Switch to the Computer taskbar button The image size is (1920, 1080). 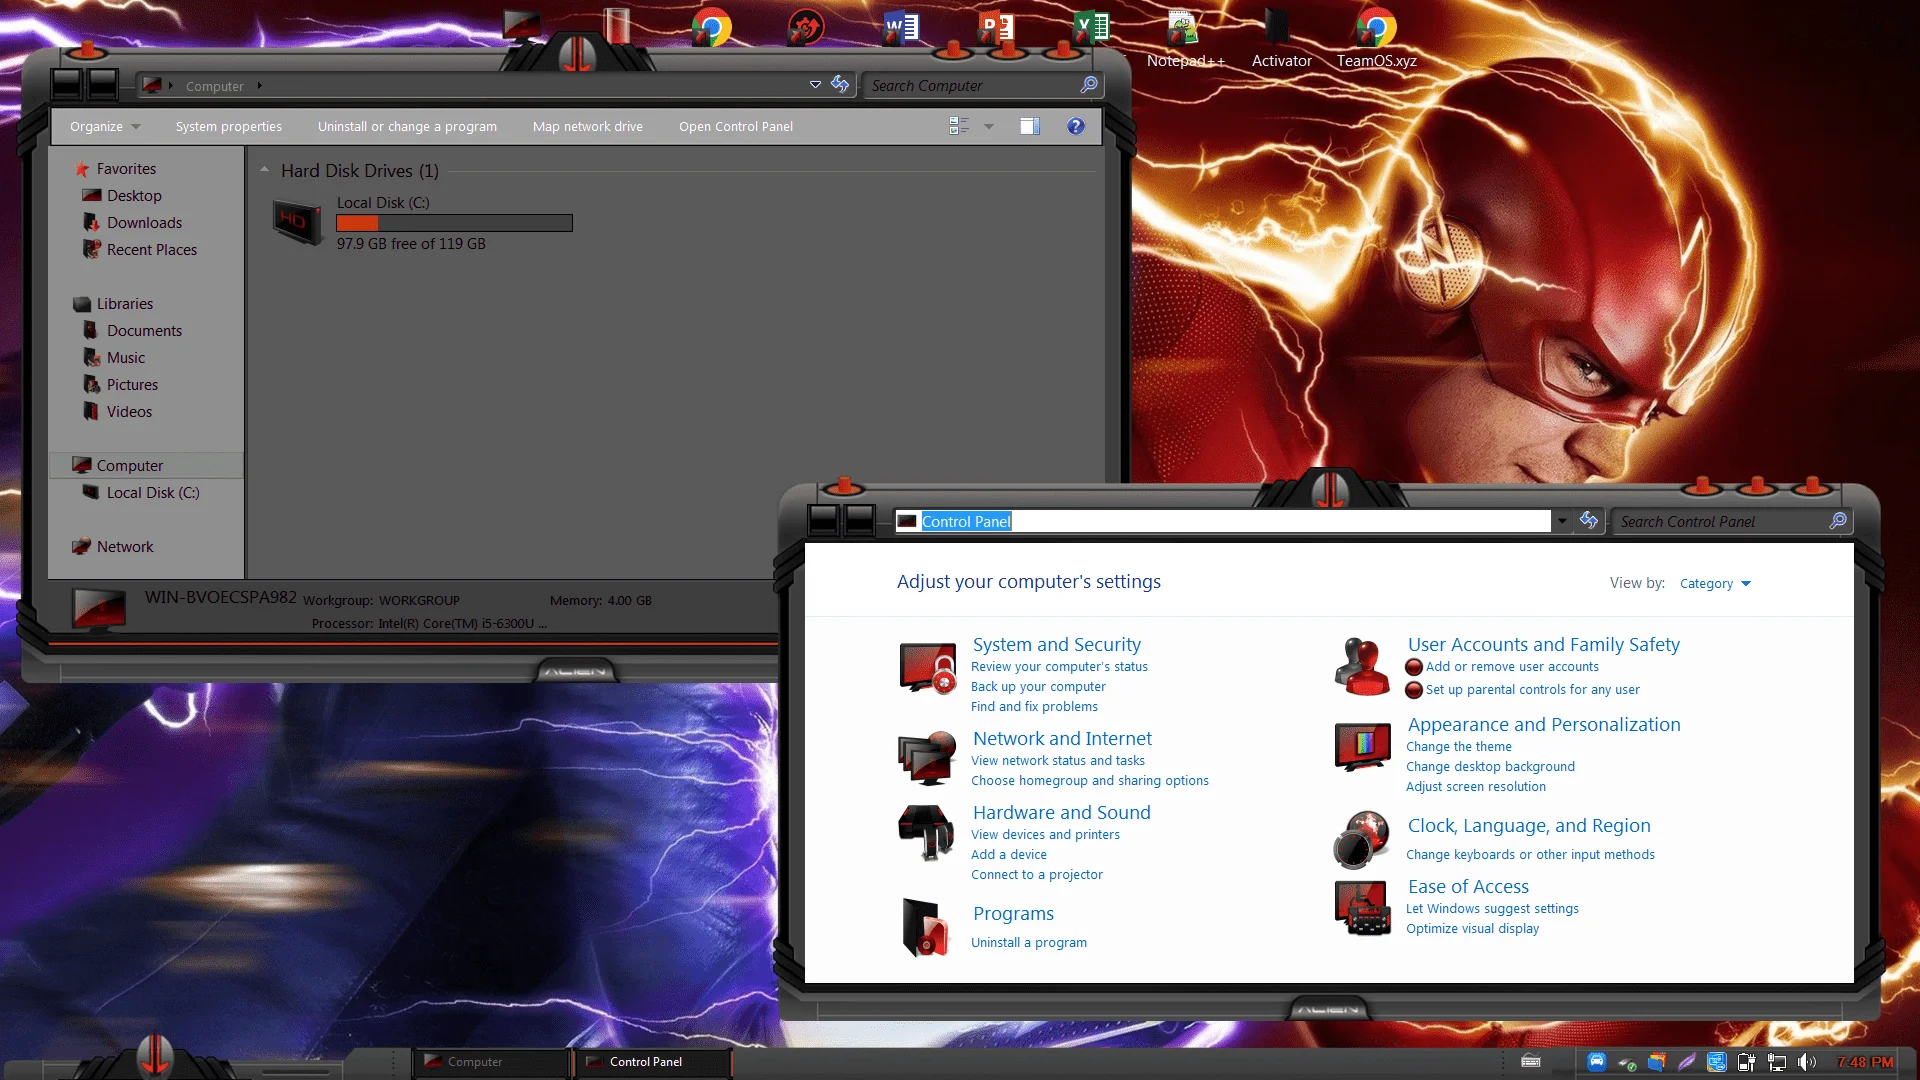491,1062
